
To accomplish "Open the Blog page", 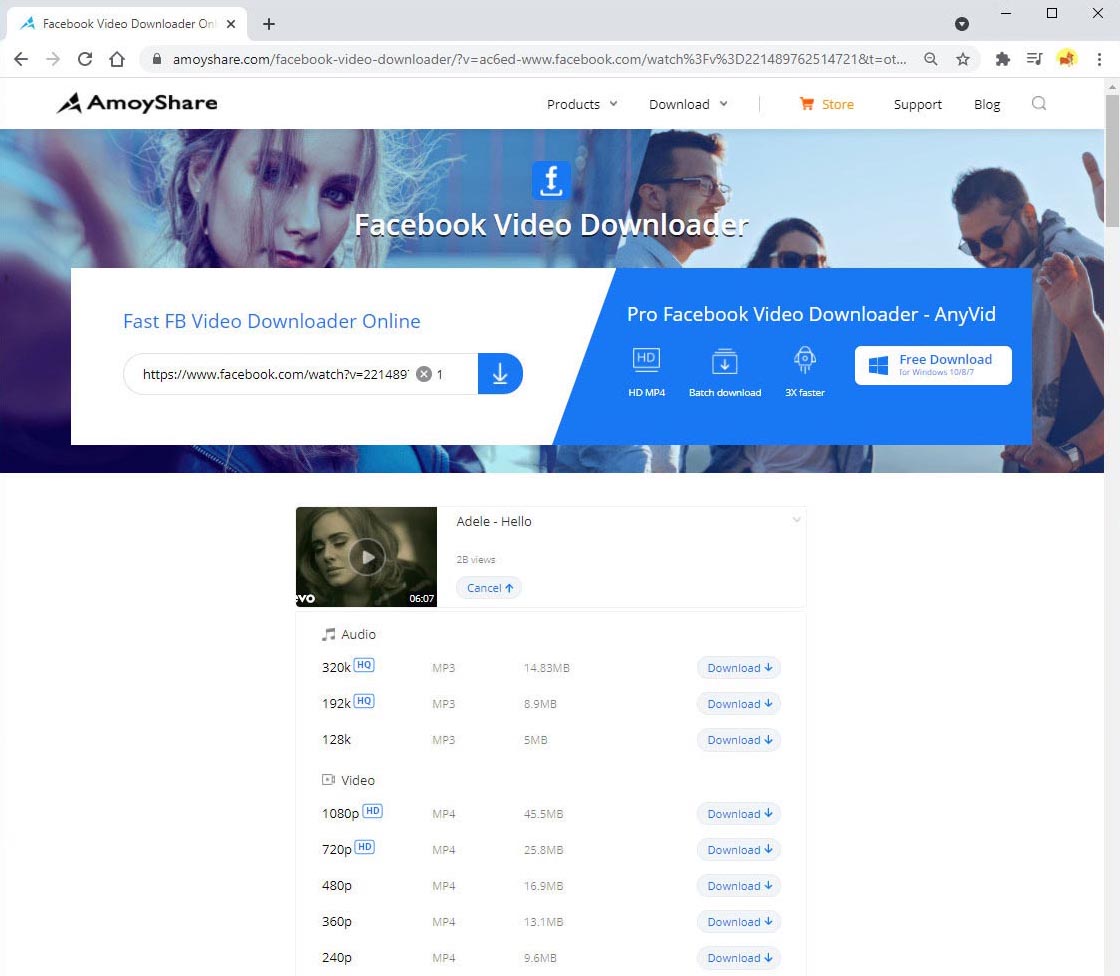I will click(987, 104).
